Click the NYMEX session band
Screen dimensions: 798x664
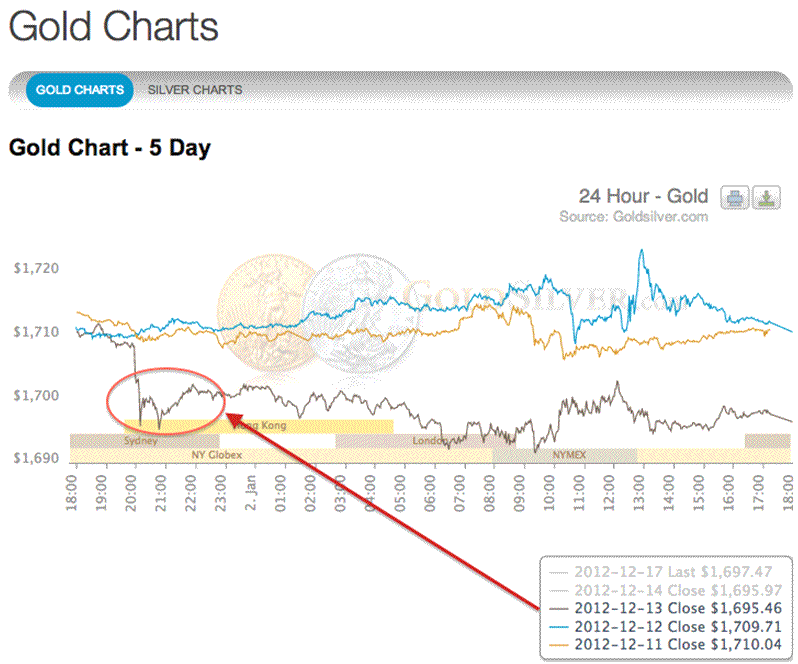click(x=567, y=454)
